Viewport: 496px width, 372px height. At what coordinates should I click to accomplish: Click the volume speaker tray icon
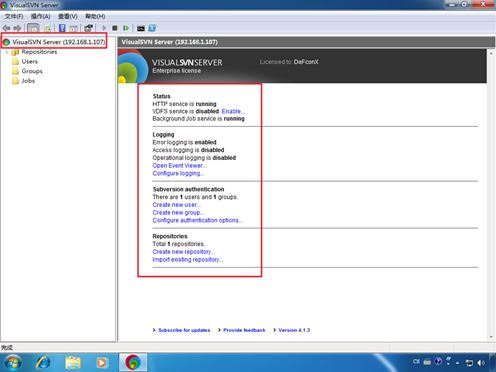pos(481,363)
